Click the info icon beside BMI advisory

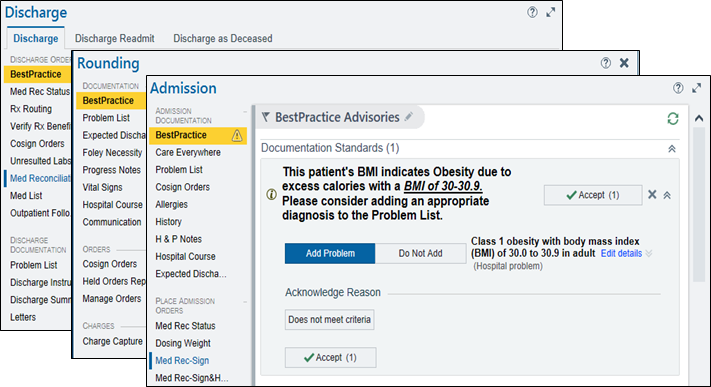tap(271, 195)
